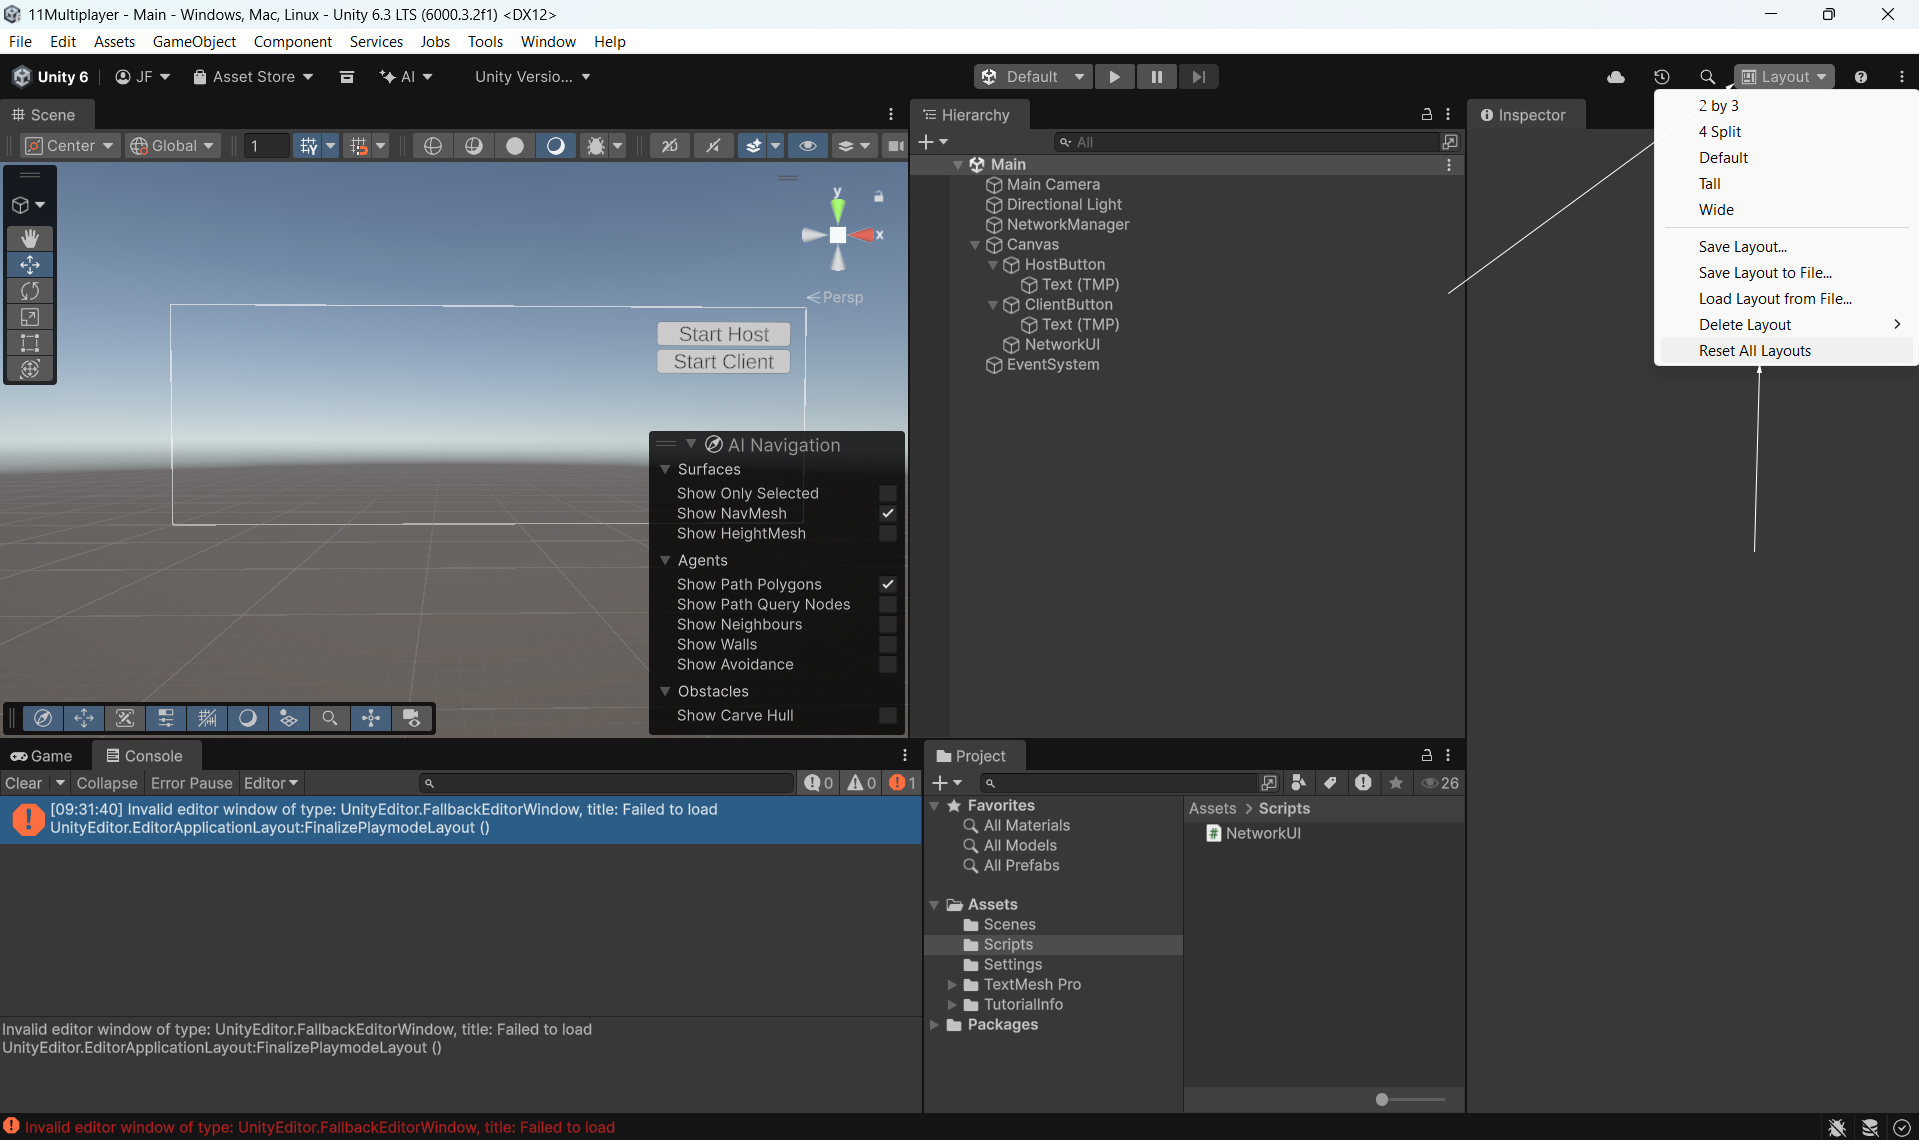Adjust the Project icon size slider

(x=1382, y=1099)
